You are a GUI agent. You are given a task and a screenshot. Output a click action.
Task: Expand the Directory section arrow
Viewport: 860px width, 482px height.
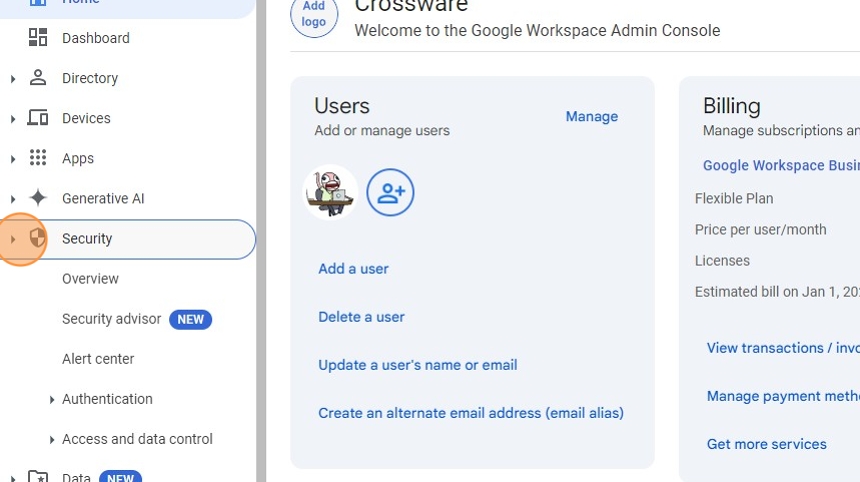(13, 79)
